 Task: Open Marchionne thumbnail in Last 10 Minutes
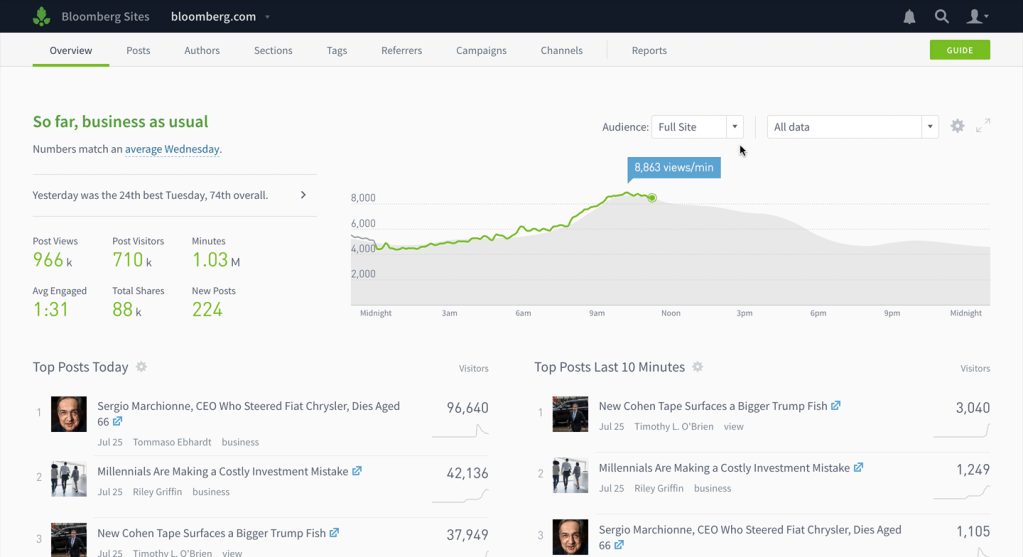[570, 537]
